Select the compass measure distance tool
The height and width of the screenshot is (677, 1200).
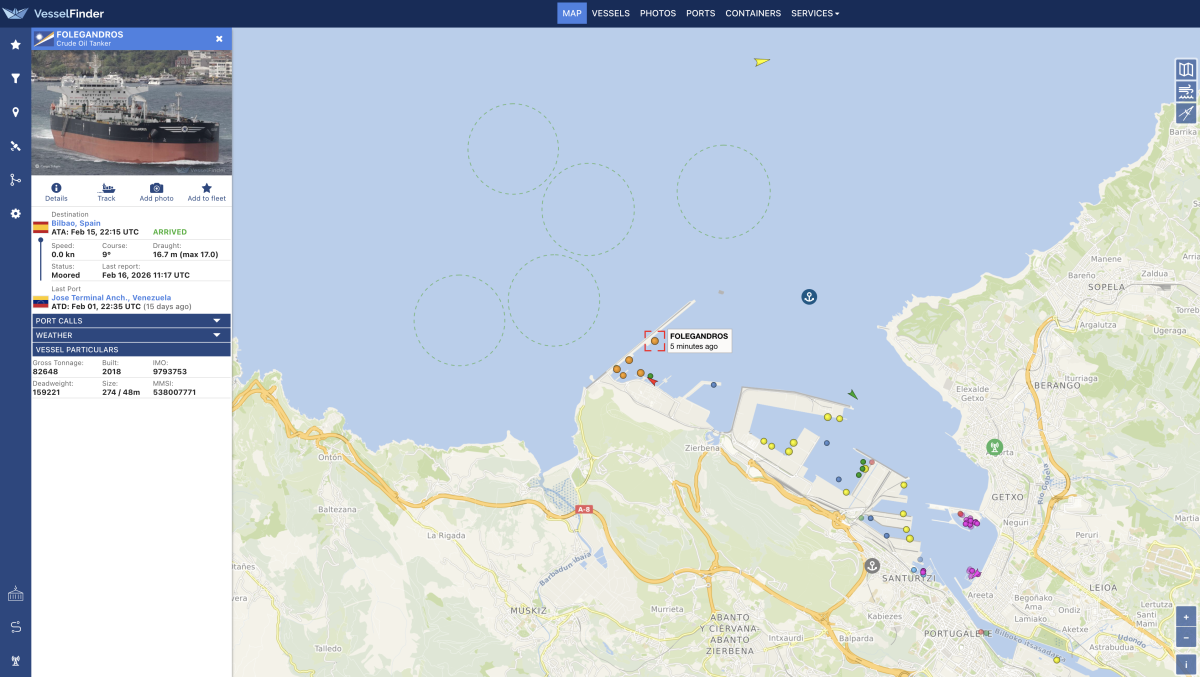pyautogui.click(x=1186, y=113)
